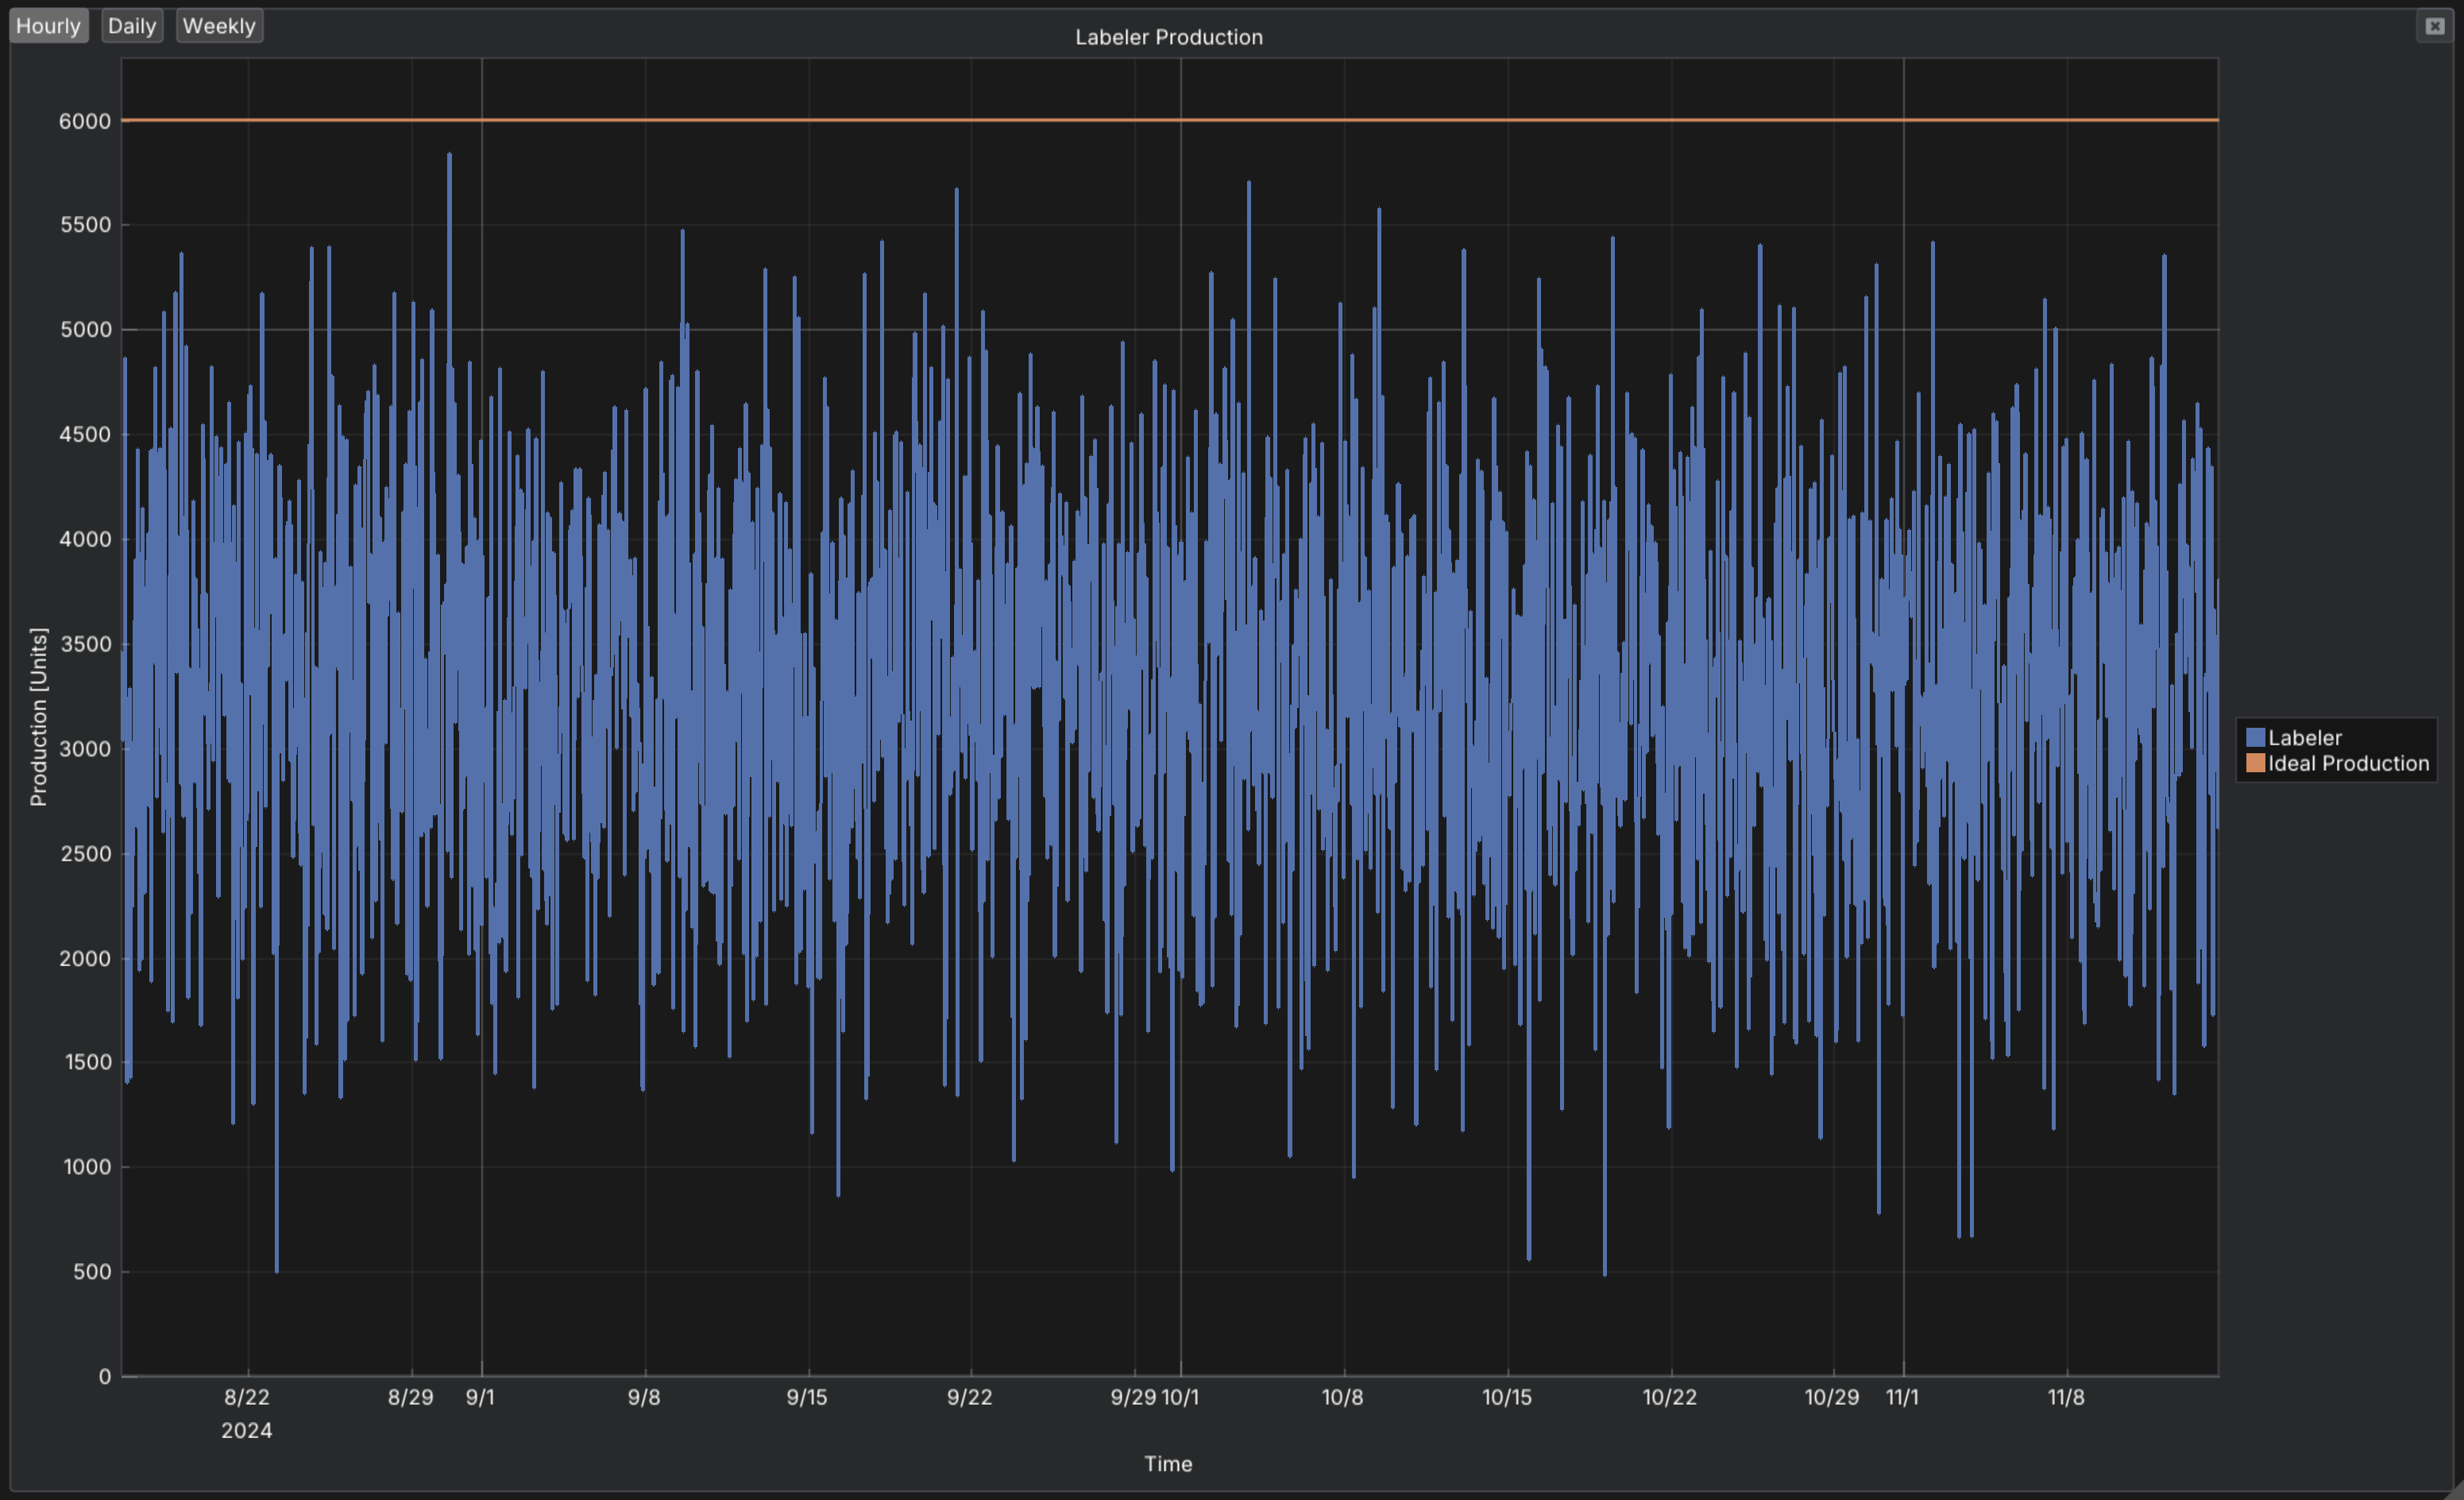2464x1500 pixels.
Task: Click the 6000 y-axis tick label
Action: click(84, 121)
